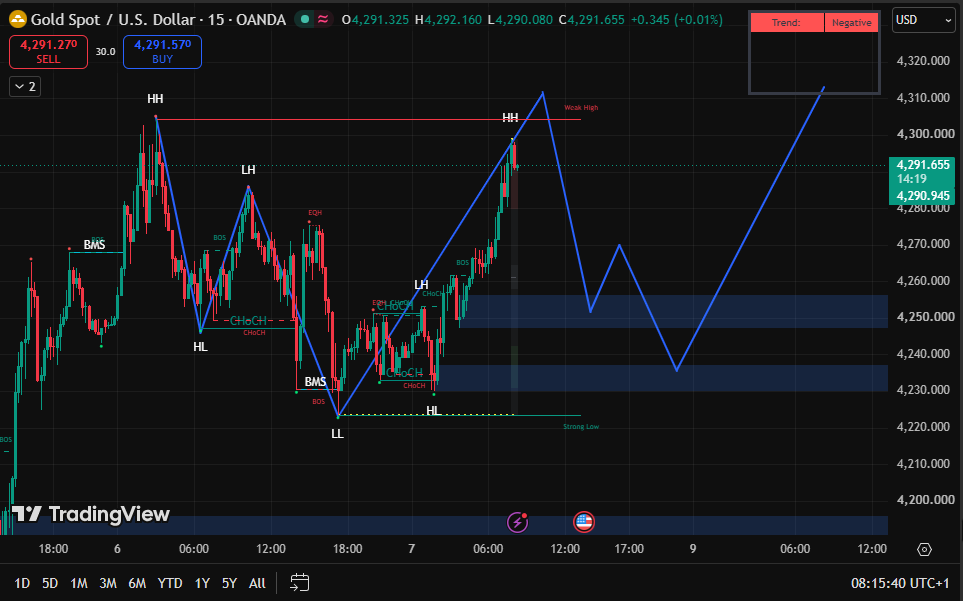Image resolution: width=963 pixels, height=601 pixels.
Task: Select the 3M time range
Action: (108, 583)
